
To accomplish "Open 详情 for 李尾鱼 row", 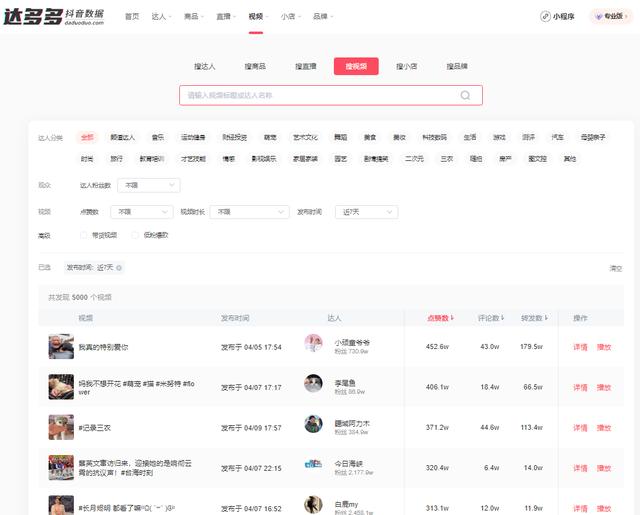I will click(x=580, y=387).
